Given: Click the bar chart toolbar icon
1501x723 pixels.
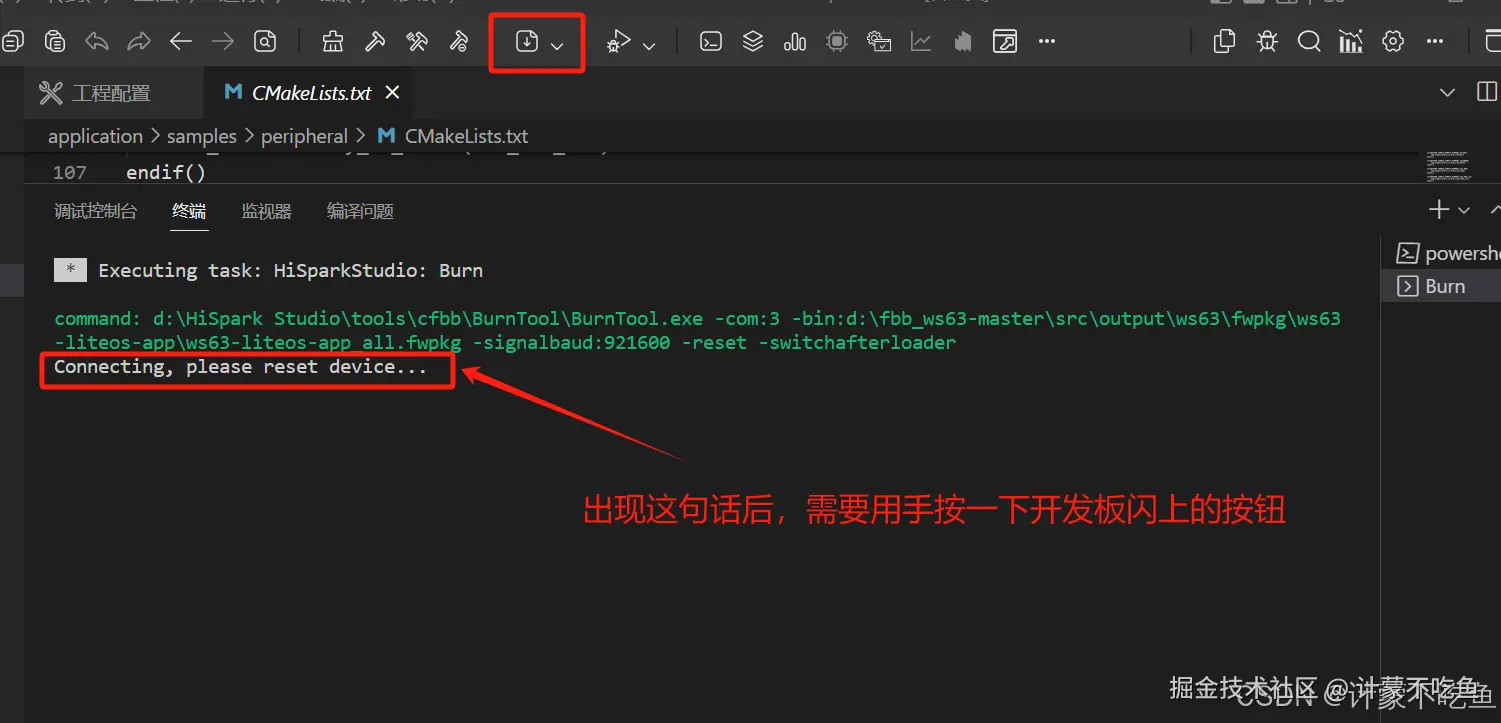Looking at the screenshot, I should click(795, 41).
